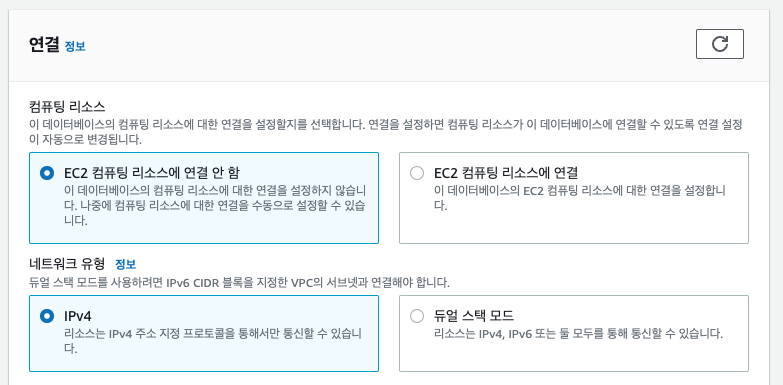
Task: Click the IPv4 option title text
Action: (78, 316)
